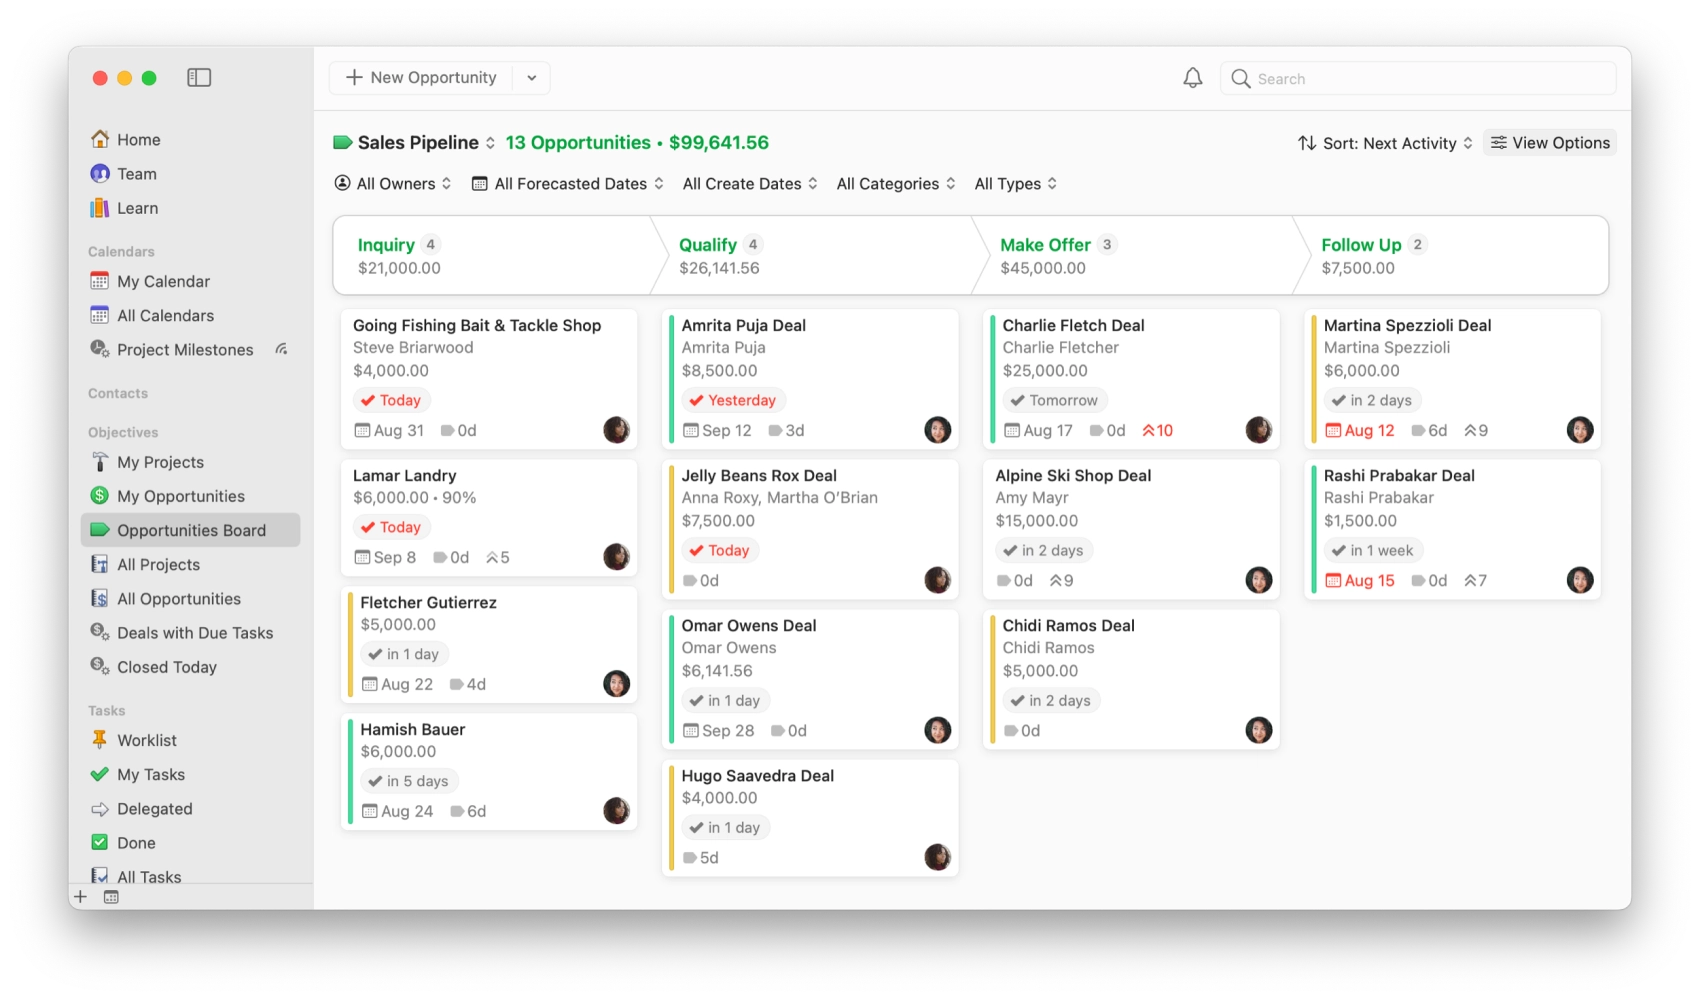Open the All Create Dates filter
Viewport: 1700px width, 1000px height.
(x=750, y=184)
